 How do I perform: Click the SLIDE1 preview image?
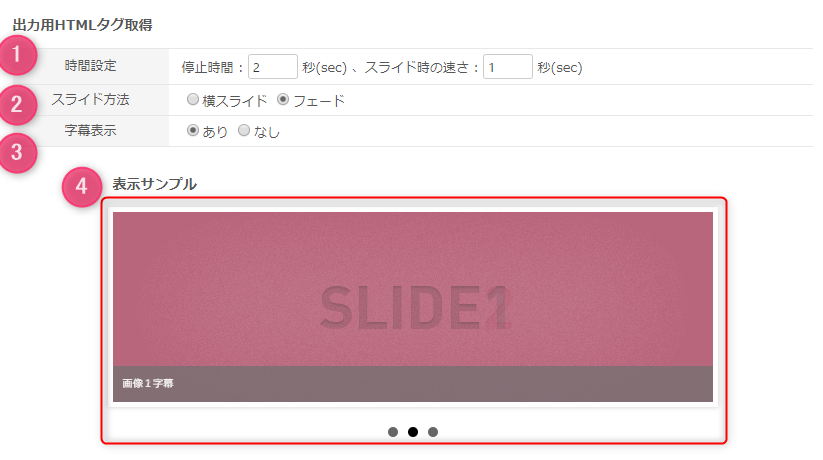point(413,289)
